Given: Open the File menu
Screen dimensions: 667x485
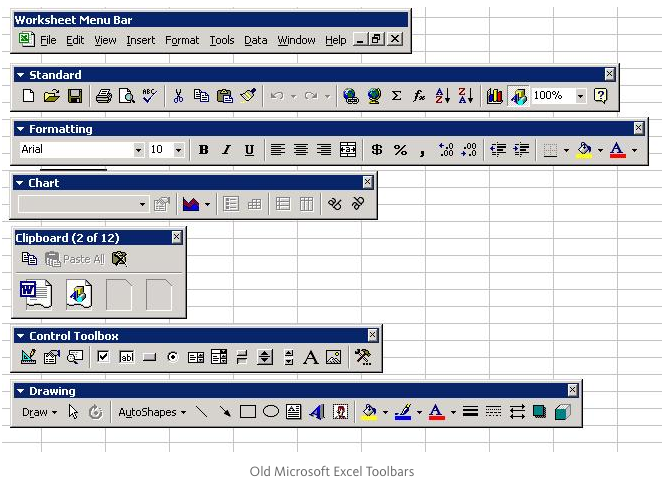Looking at the screenshot, I should tap(48, 40).
